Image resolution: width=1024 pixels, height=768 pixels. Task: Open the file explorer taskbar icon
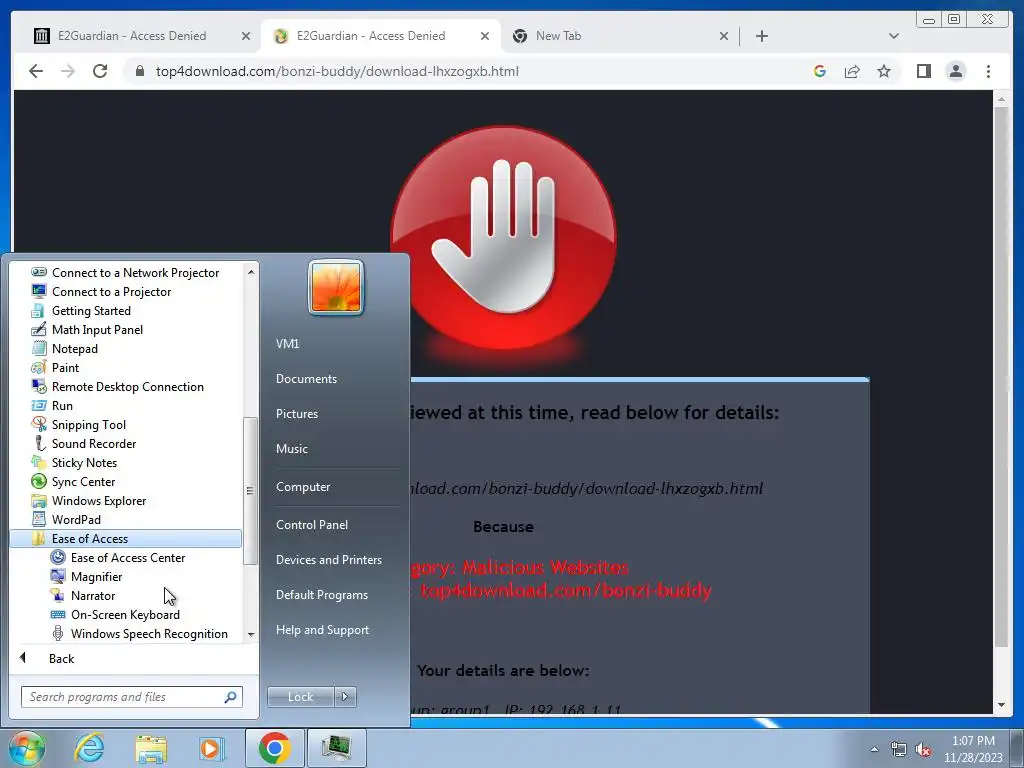click(x=151, y=748)
